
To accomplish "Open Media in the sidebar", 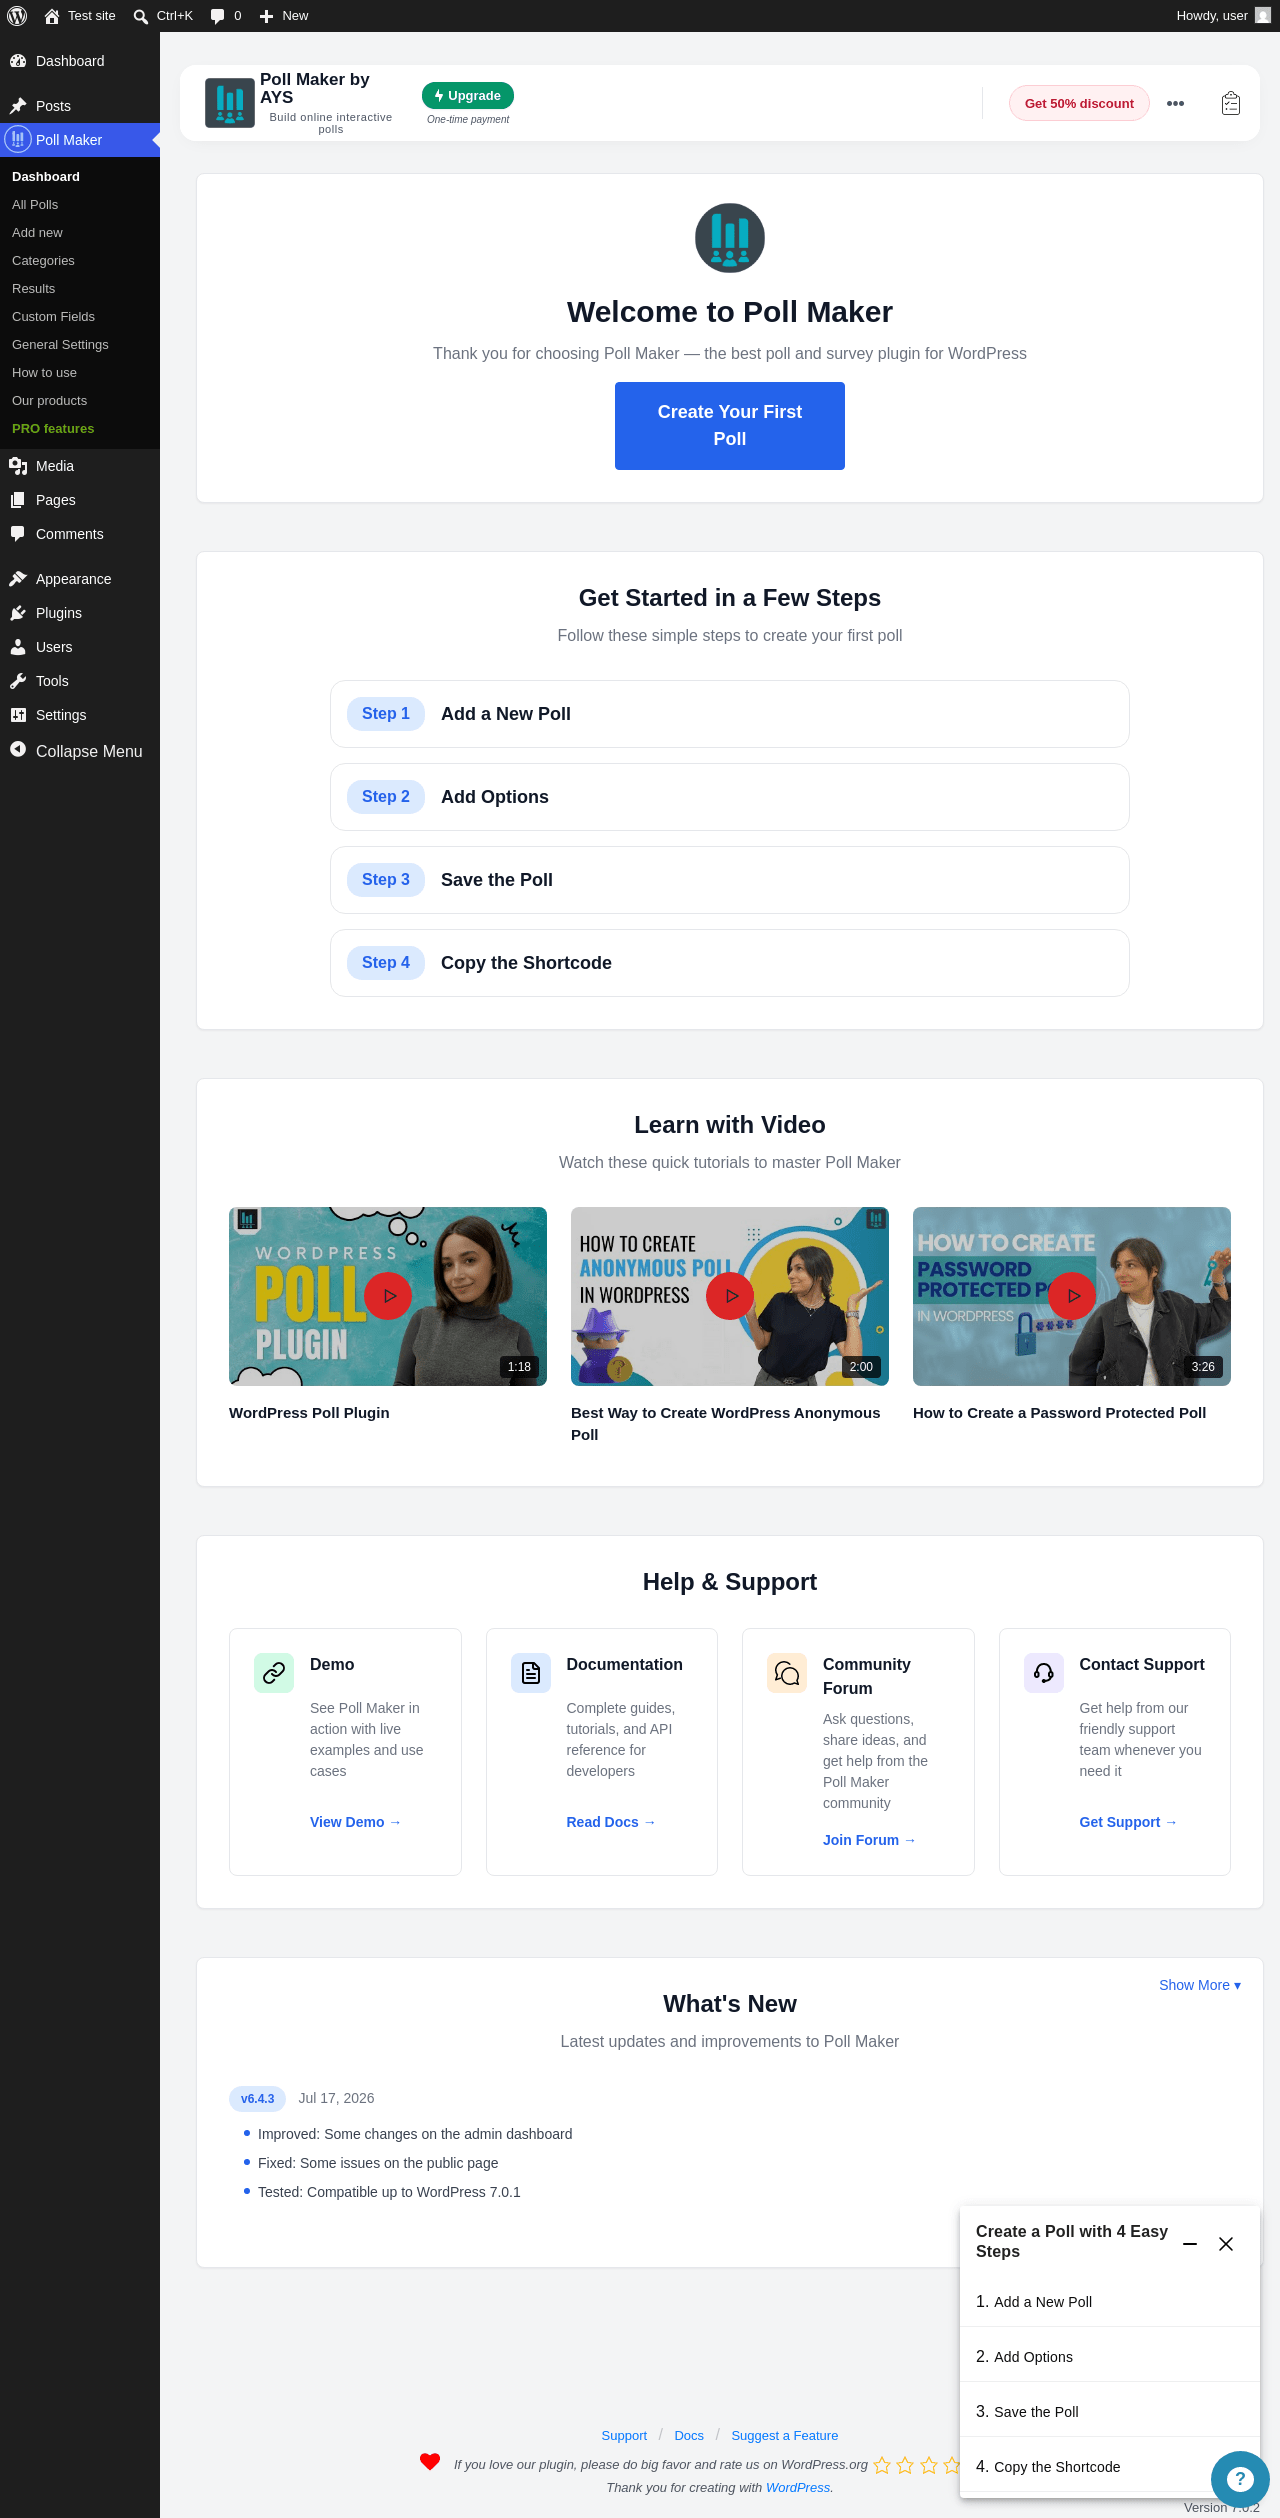I will (x=80, y=466).
